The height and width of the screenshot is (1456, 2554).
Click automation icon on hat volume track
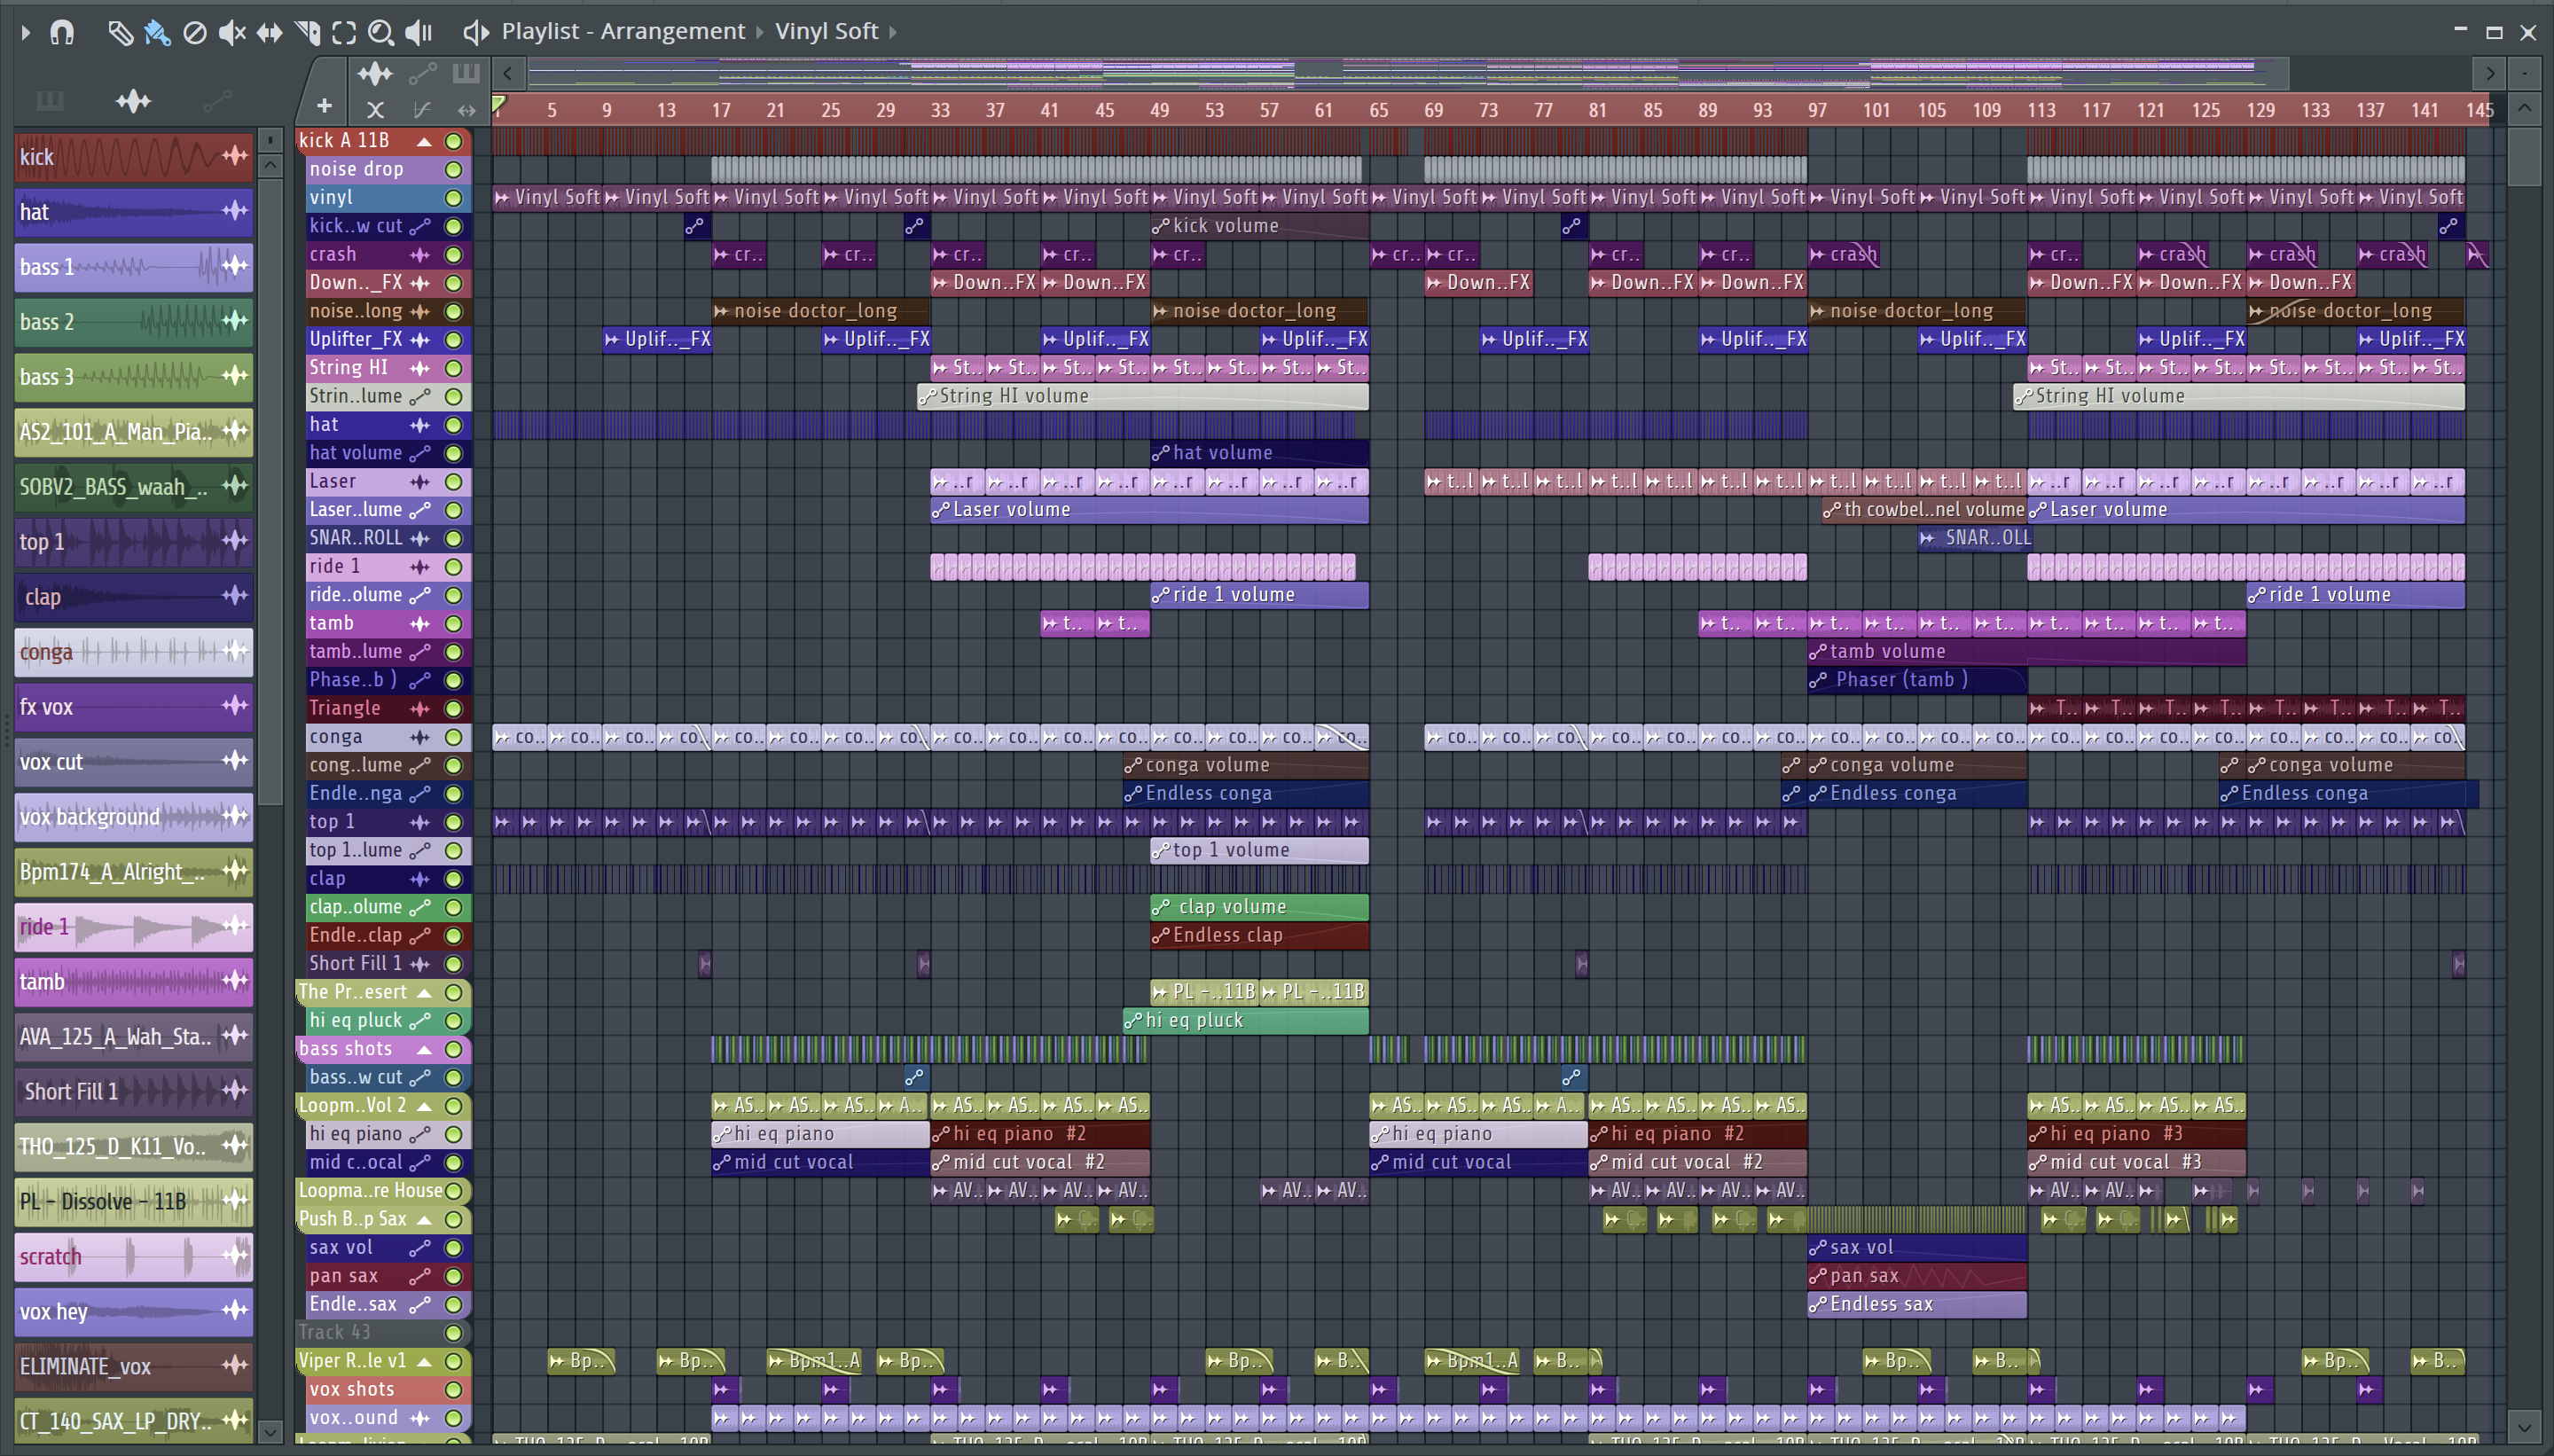[420, 454]
